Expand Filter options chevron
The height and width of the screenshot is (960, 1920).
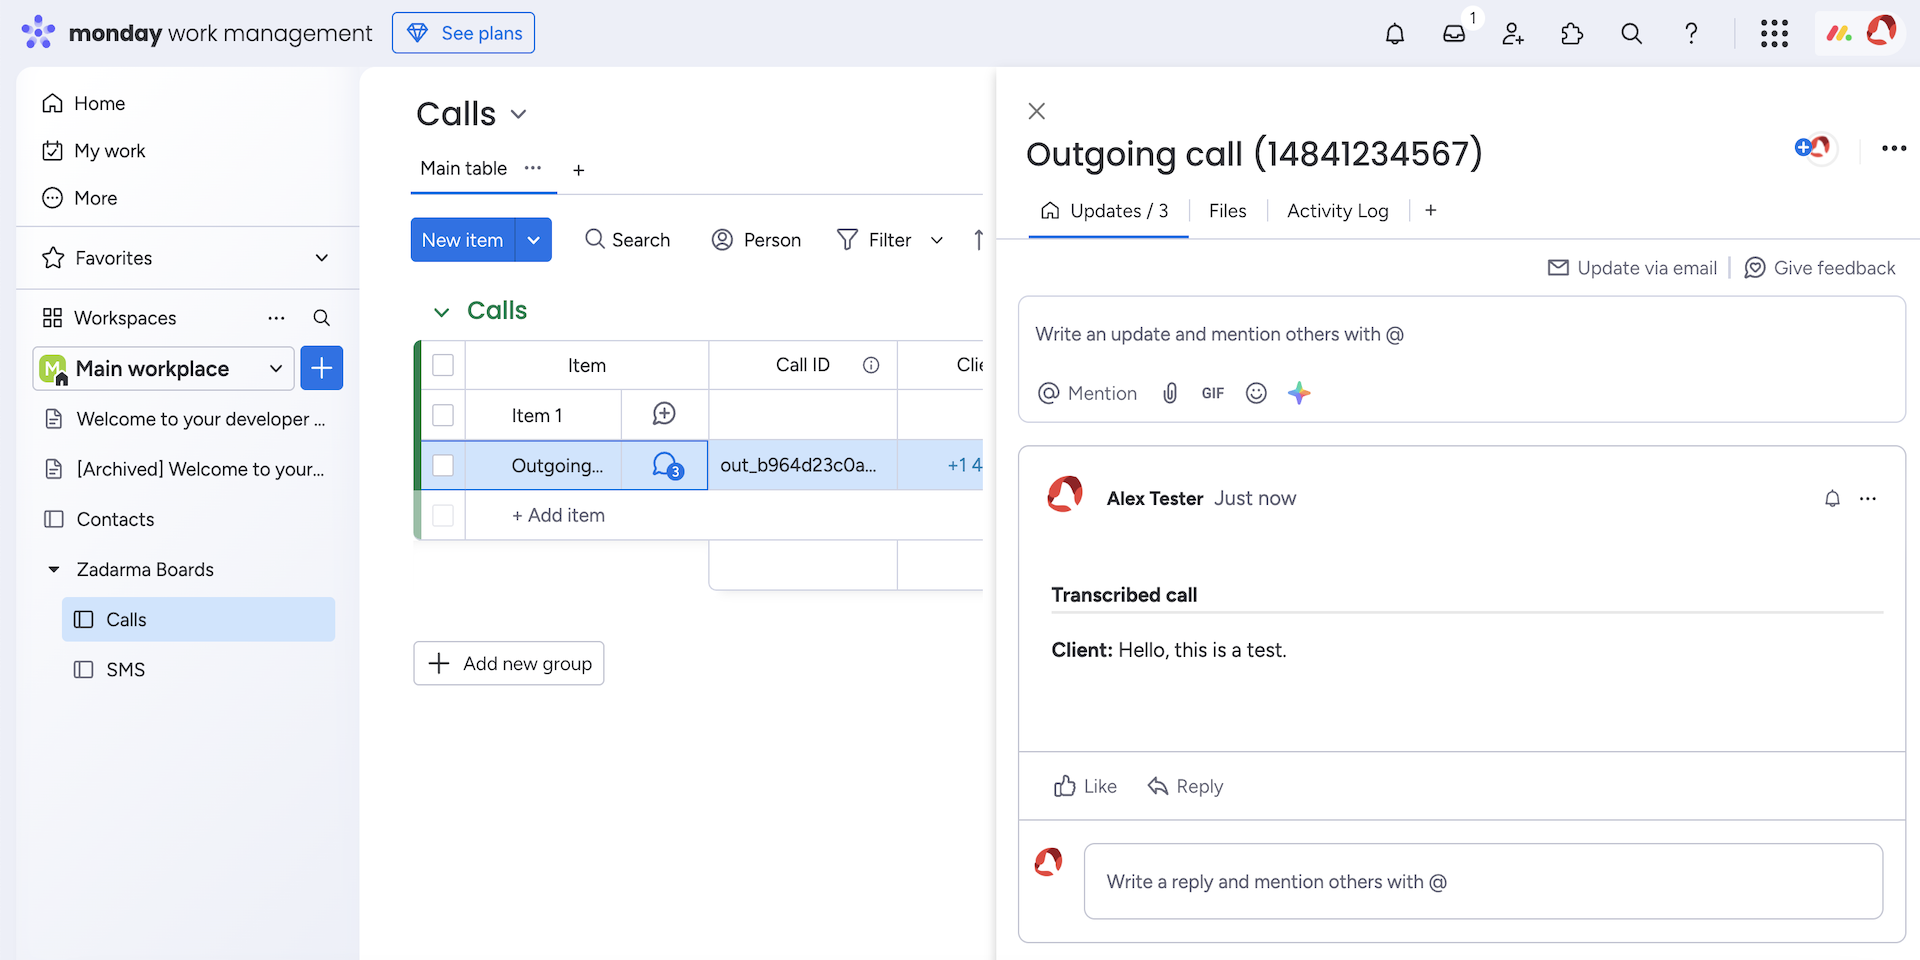coord(937,240)
